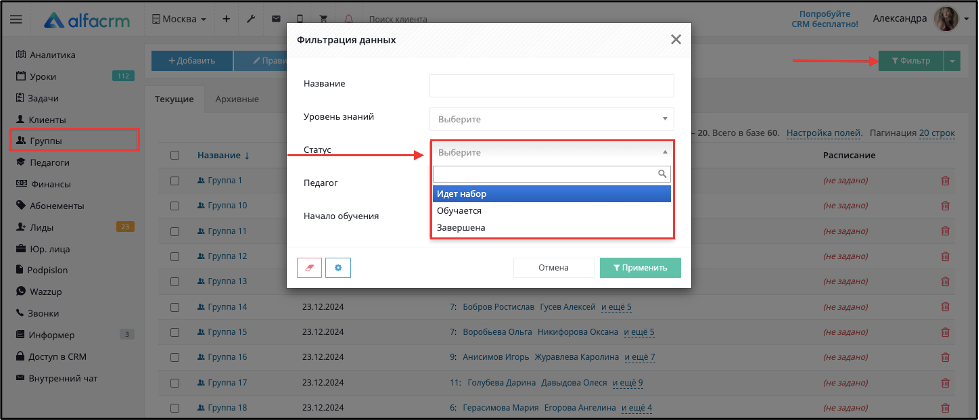Open the wrench settings icon
The image size is (979, 420).
pyautogui.click(x=251, y=19)
